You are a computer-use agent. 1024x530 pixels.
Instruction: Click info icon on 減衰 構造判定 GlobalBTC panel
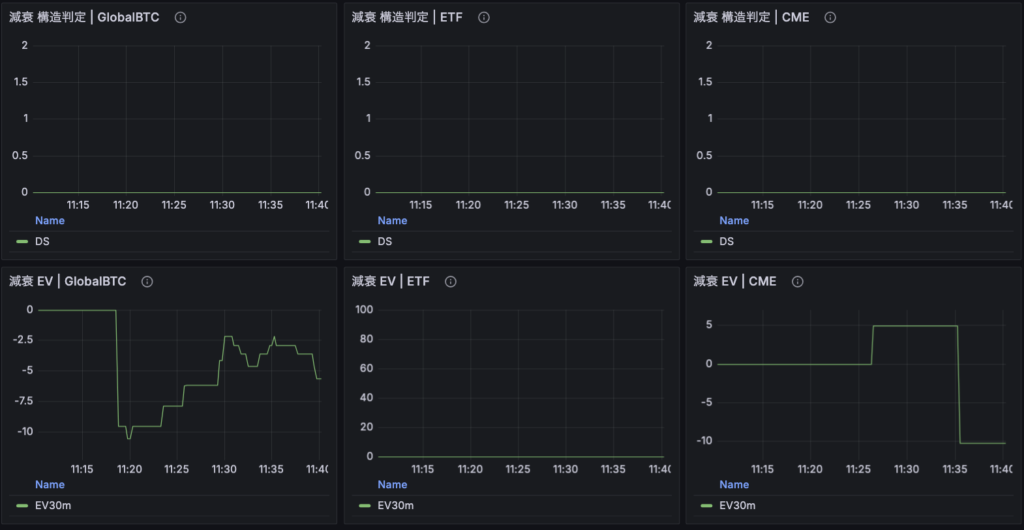180,18
